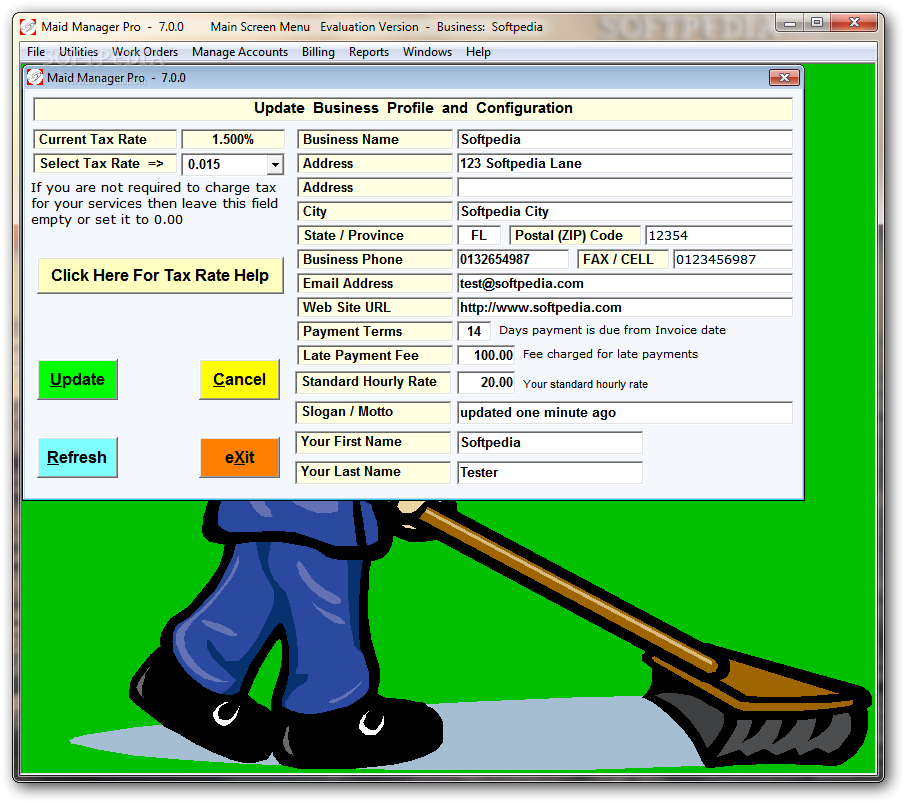Open the Windows menu
Image resolution: width=905 pixels, height=803 pixels.
[x=427, y=52]
